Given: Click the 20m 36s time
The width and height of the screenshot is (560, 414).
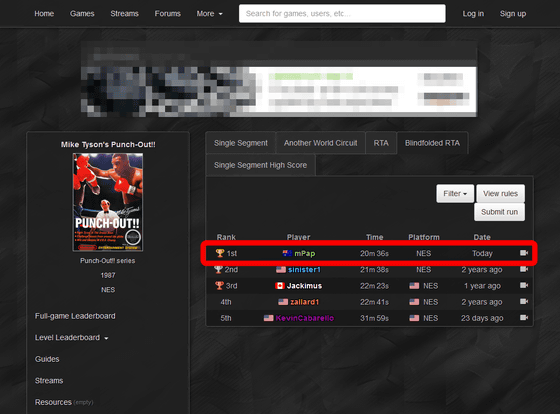Looking at the screenshot, I should tap(374, 253).
